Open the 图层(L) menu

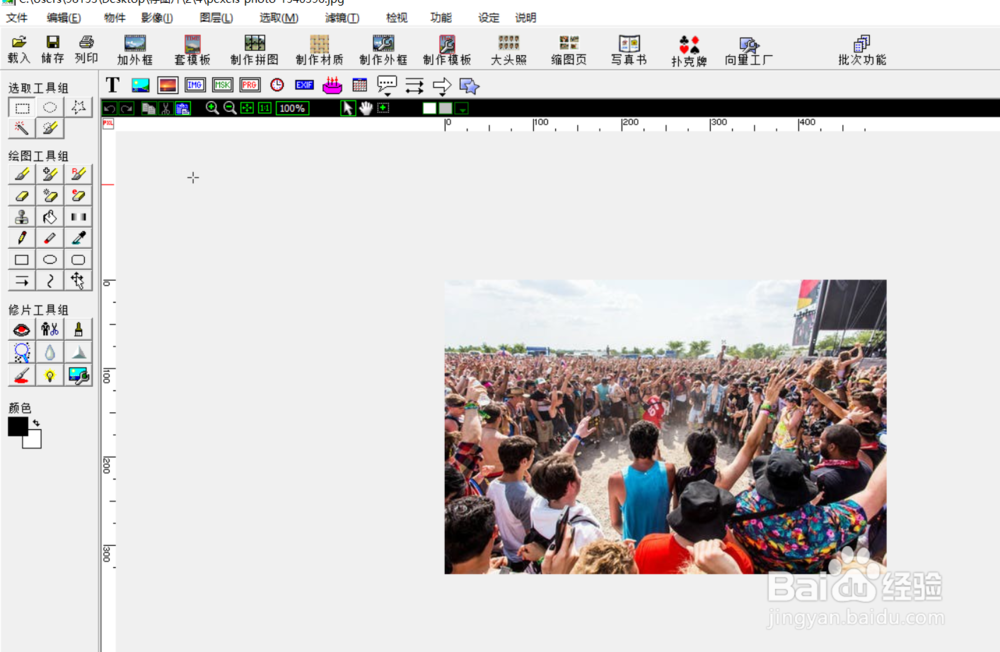pos(216,18)
